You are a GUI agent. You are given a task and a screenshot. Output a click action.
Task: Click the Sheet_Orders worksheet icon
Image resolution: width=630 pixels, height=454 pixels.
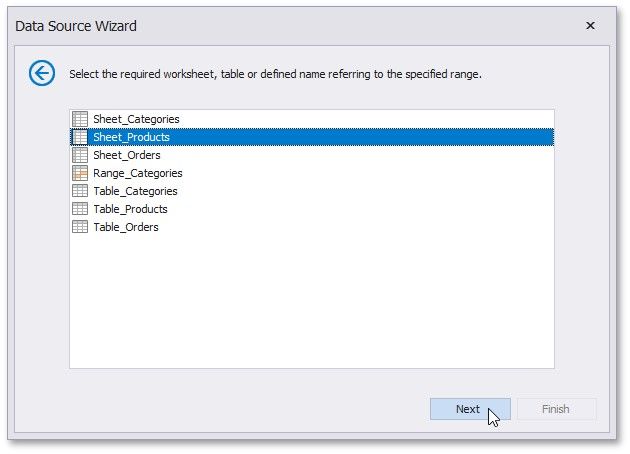[80, 155]
